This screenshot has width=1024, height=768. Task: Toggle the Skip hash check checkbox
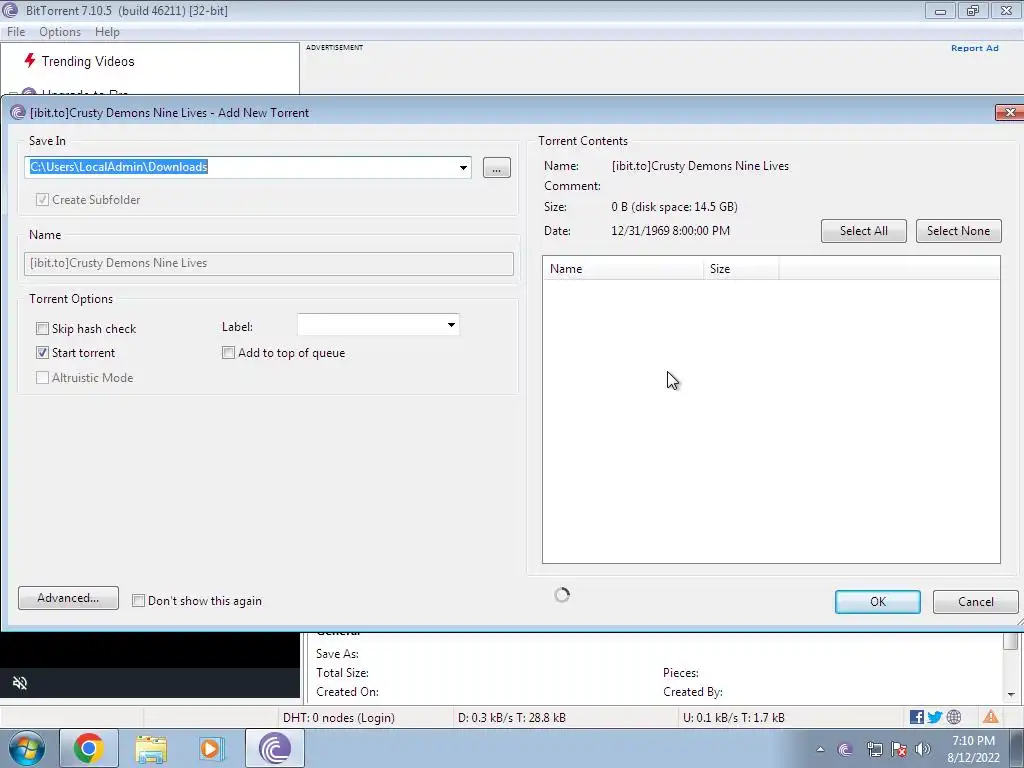pos(42,328)
